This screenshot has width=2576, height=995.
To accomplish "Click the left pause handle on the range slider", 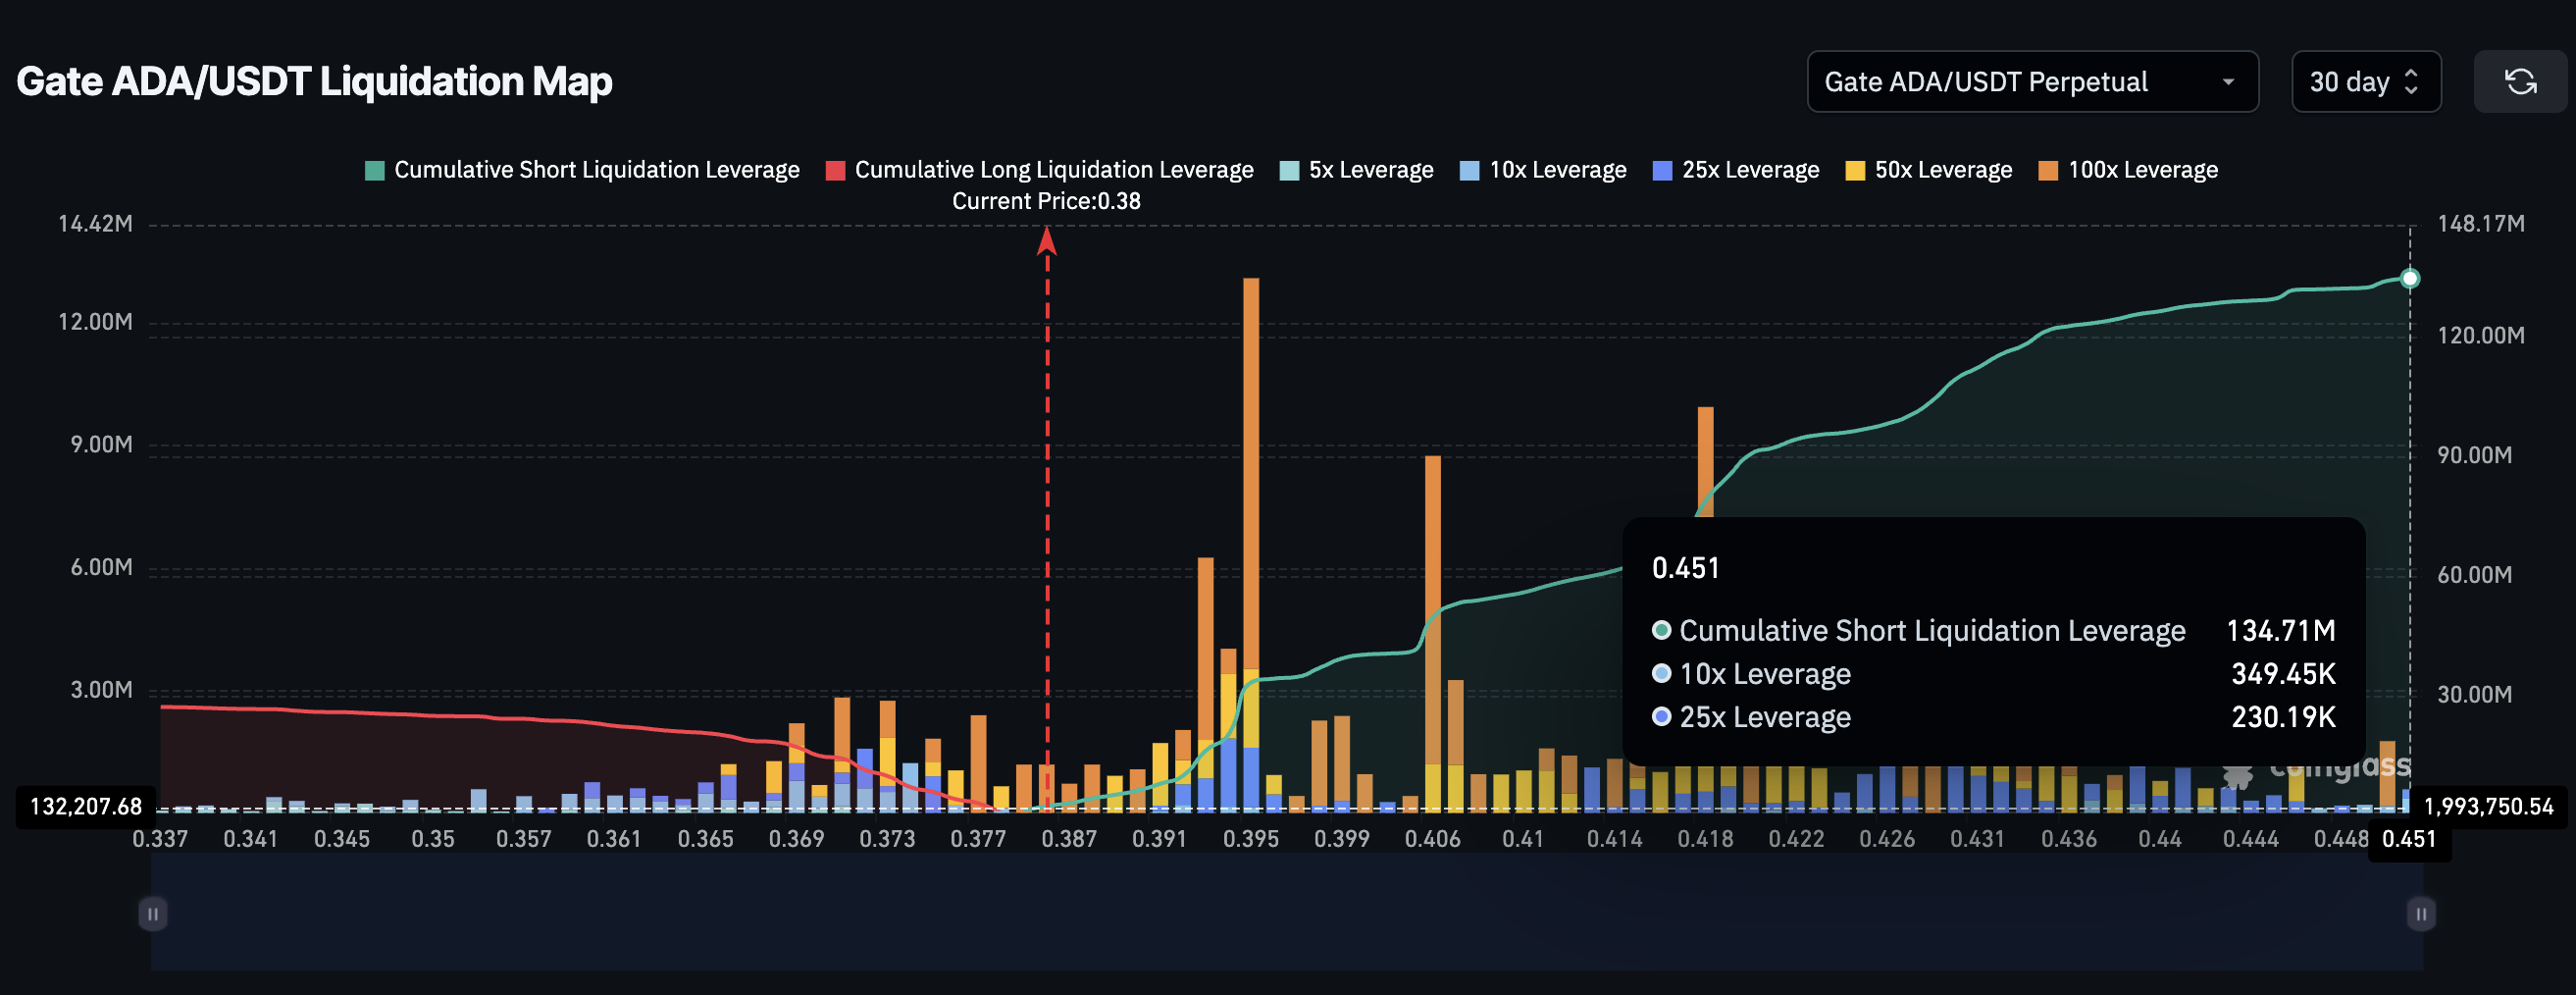I will (x=152, y=913).
